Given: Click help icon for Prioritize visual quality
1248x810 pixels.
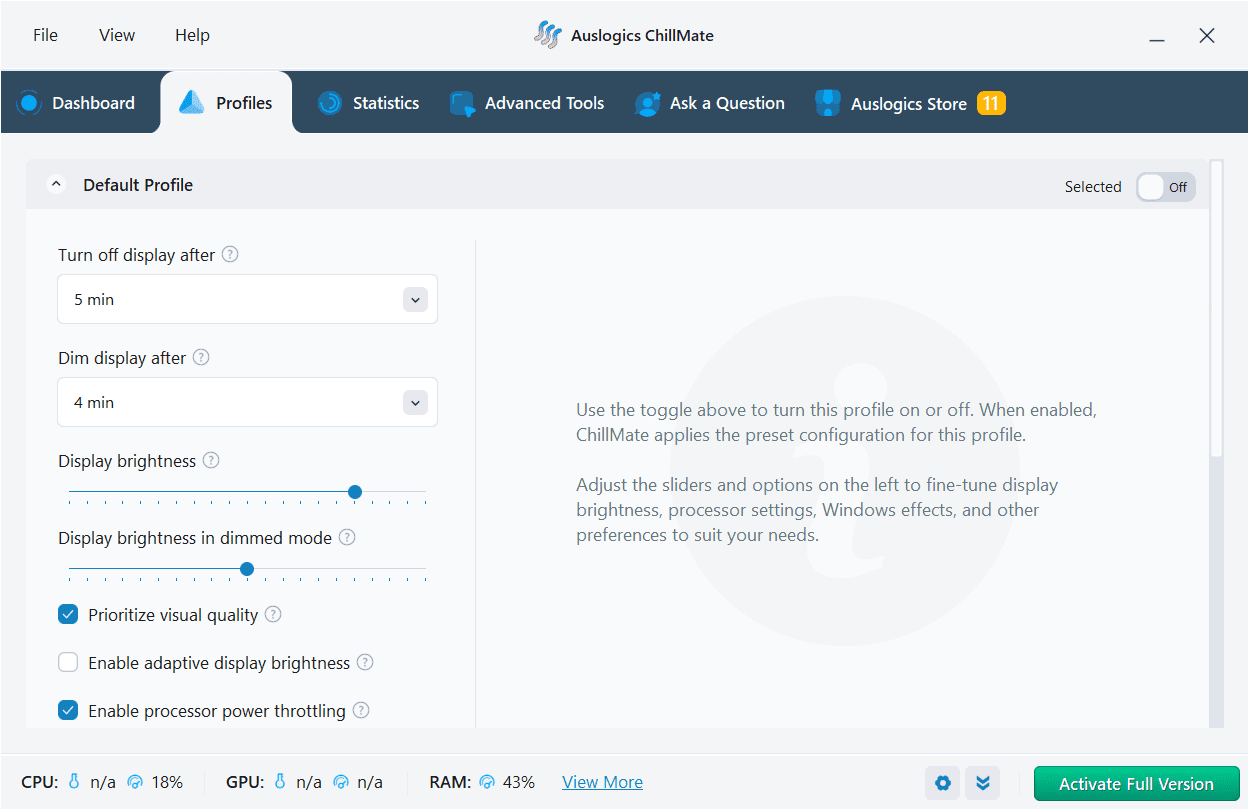Looking at the screenshot, I should pos(273,614).
